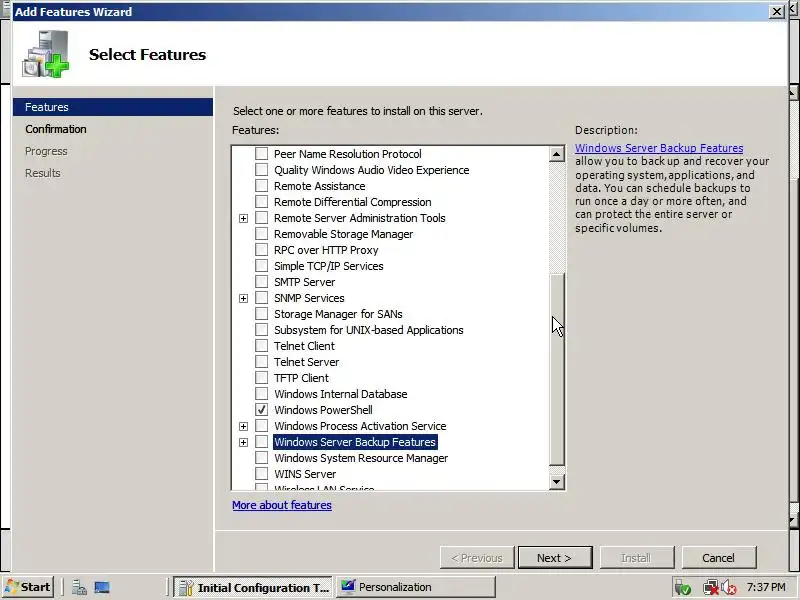Select Windows Process Activation Service label
Viewport: 800px width, 600px height.
tap(360, 426)
